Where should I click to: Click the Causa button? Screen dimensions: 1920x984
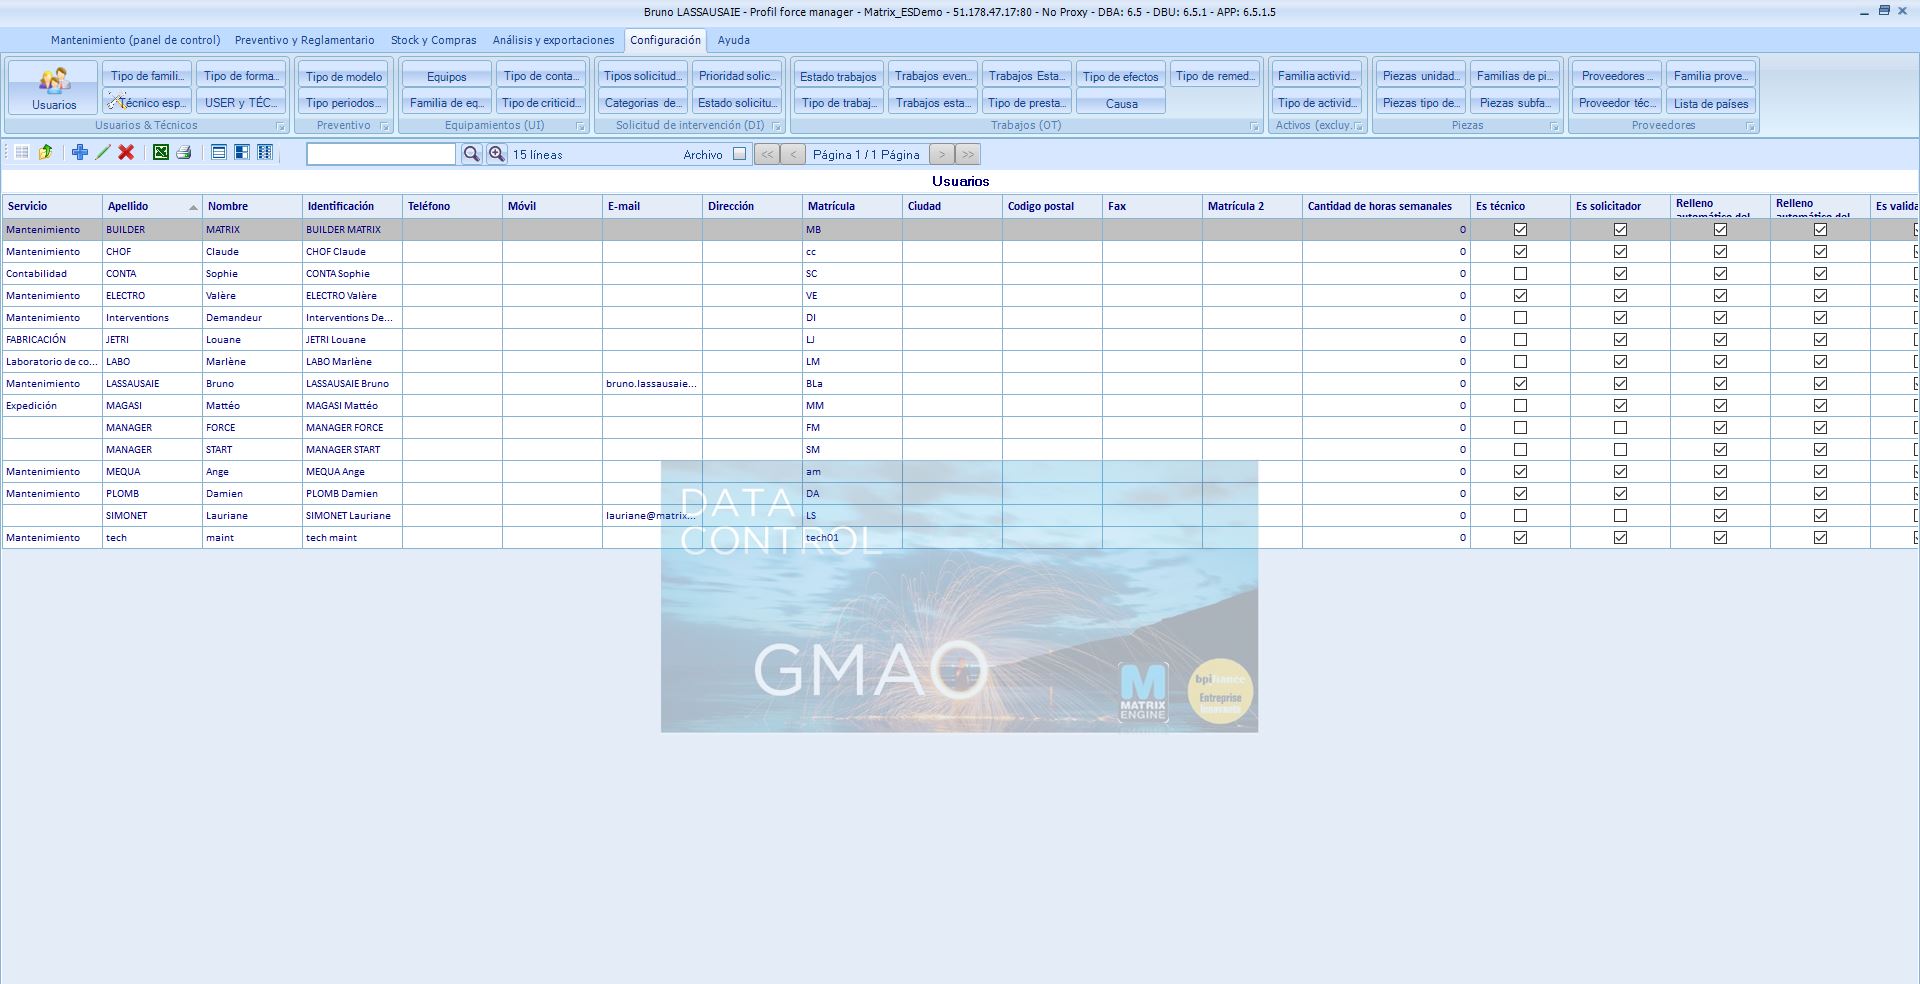pyautogui.click(x=1121, y=103)
